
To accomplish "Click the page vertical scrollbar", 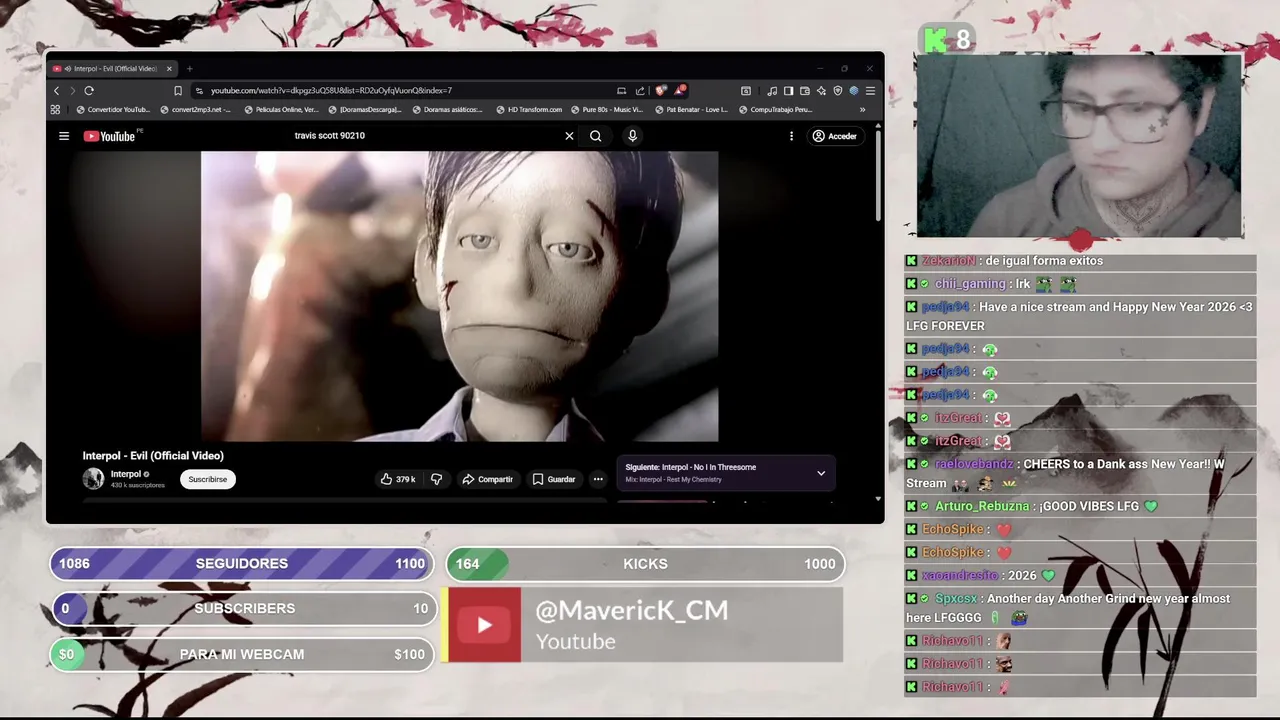I will coord(878,175).
